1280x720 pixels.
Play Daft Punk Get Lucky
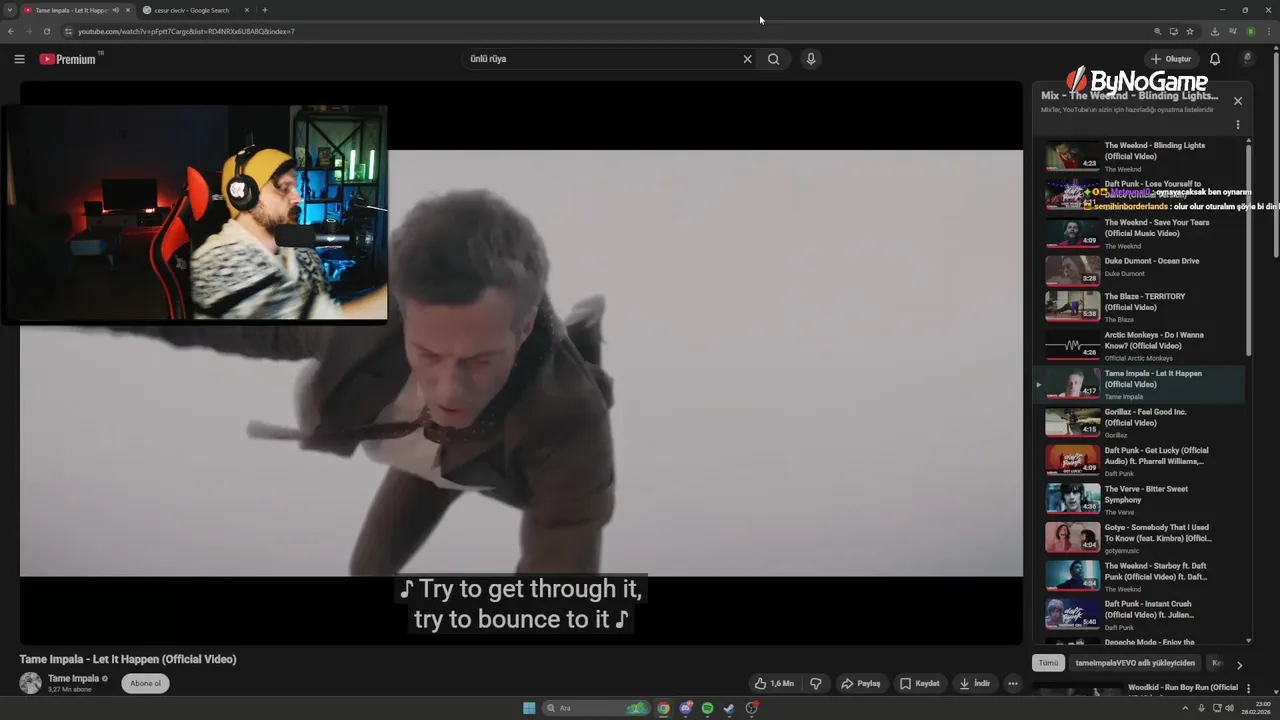coord(1139,461)
